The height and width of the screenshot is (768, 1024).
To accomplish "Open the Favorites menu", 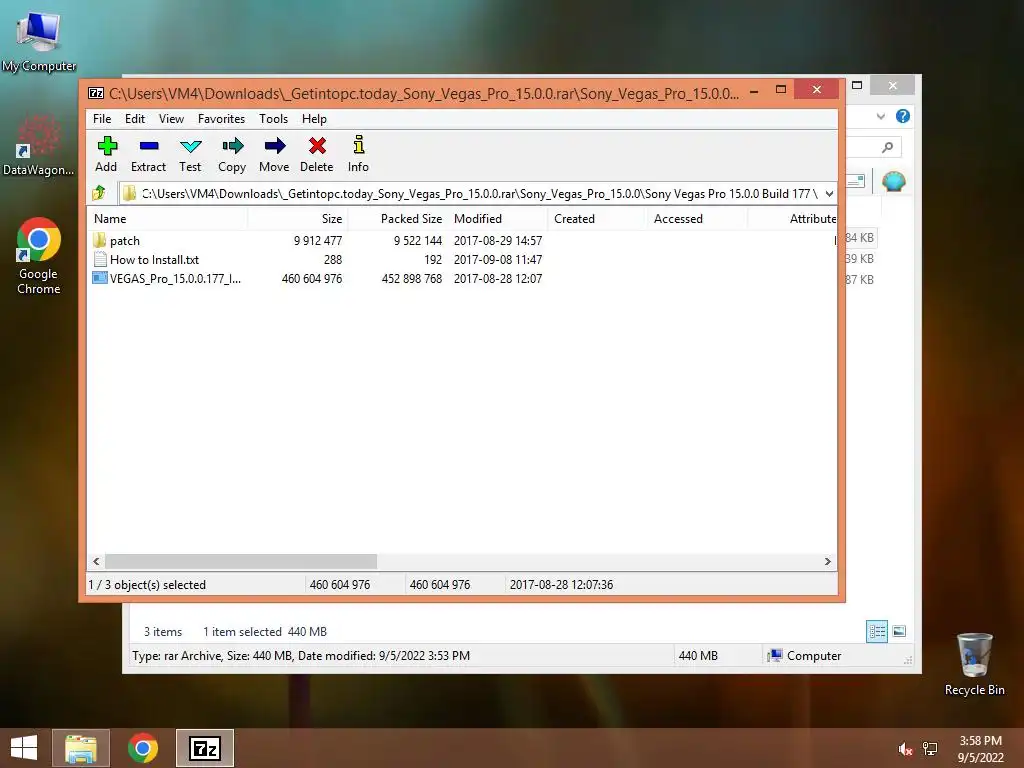I will [221, 119].
